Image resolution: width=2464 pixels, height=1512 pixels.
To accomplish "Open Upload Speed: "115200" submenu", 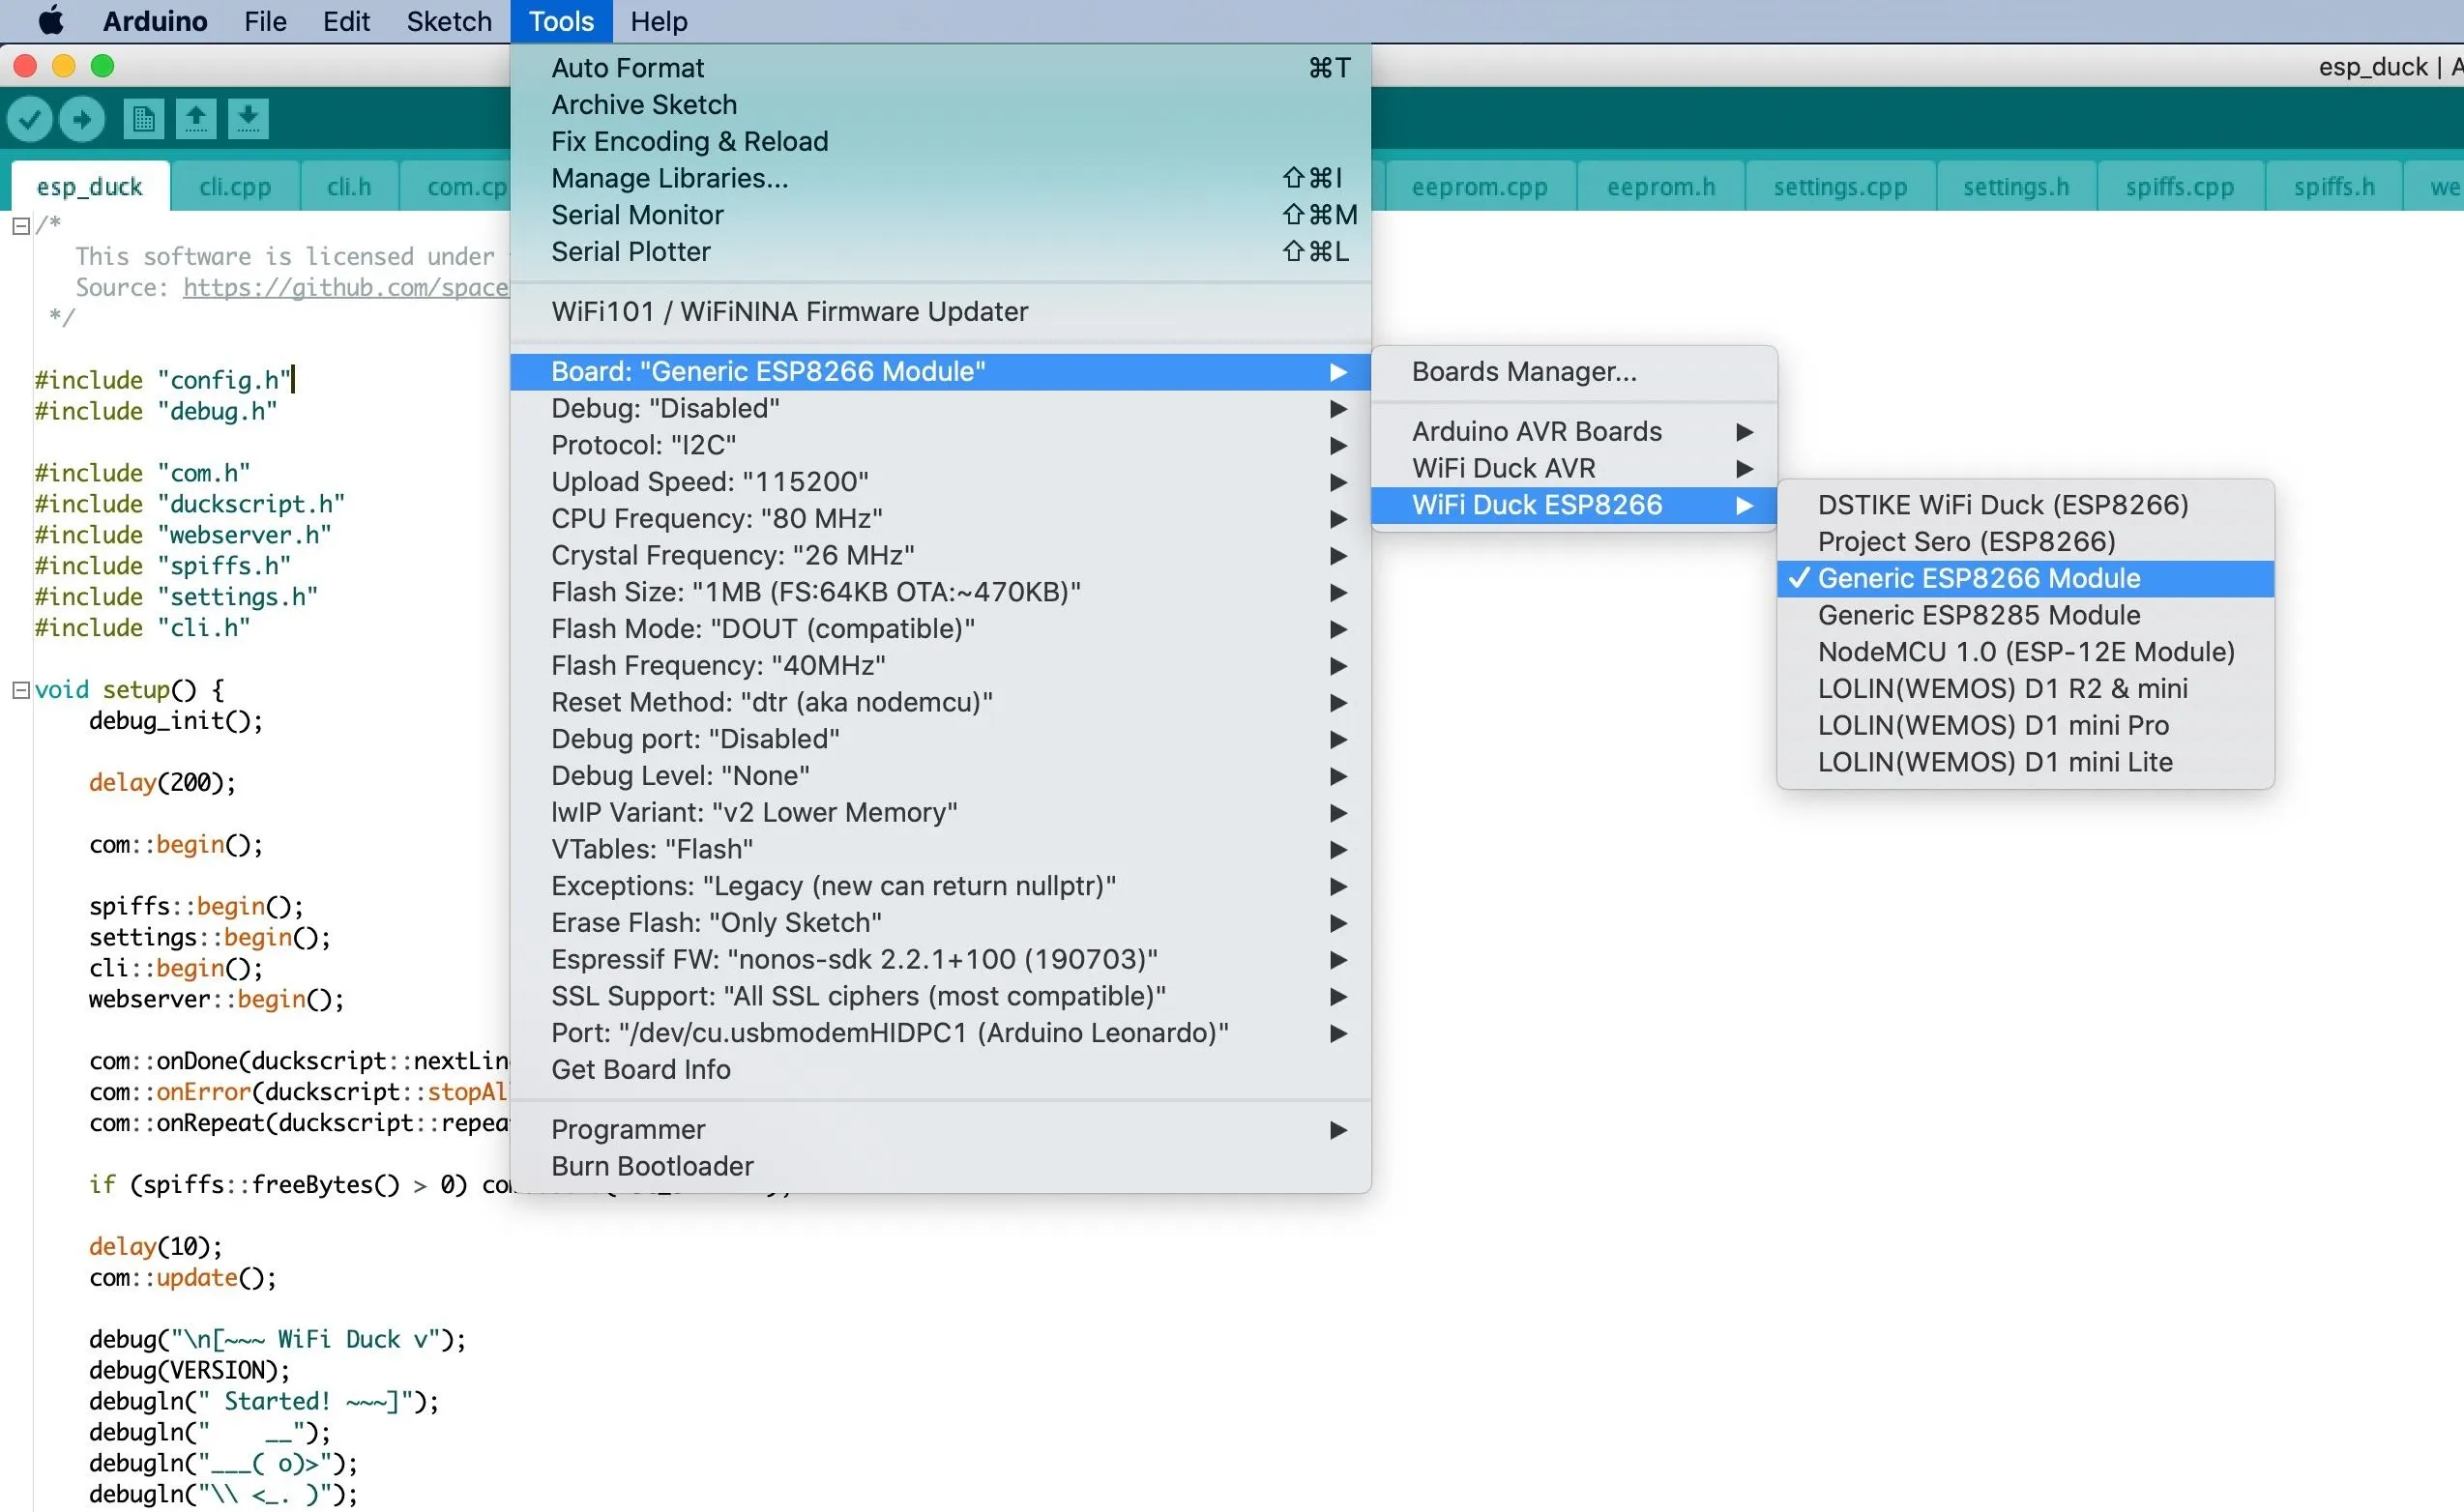I will point(940,482).
